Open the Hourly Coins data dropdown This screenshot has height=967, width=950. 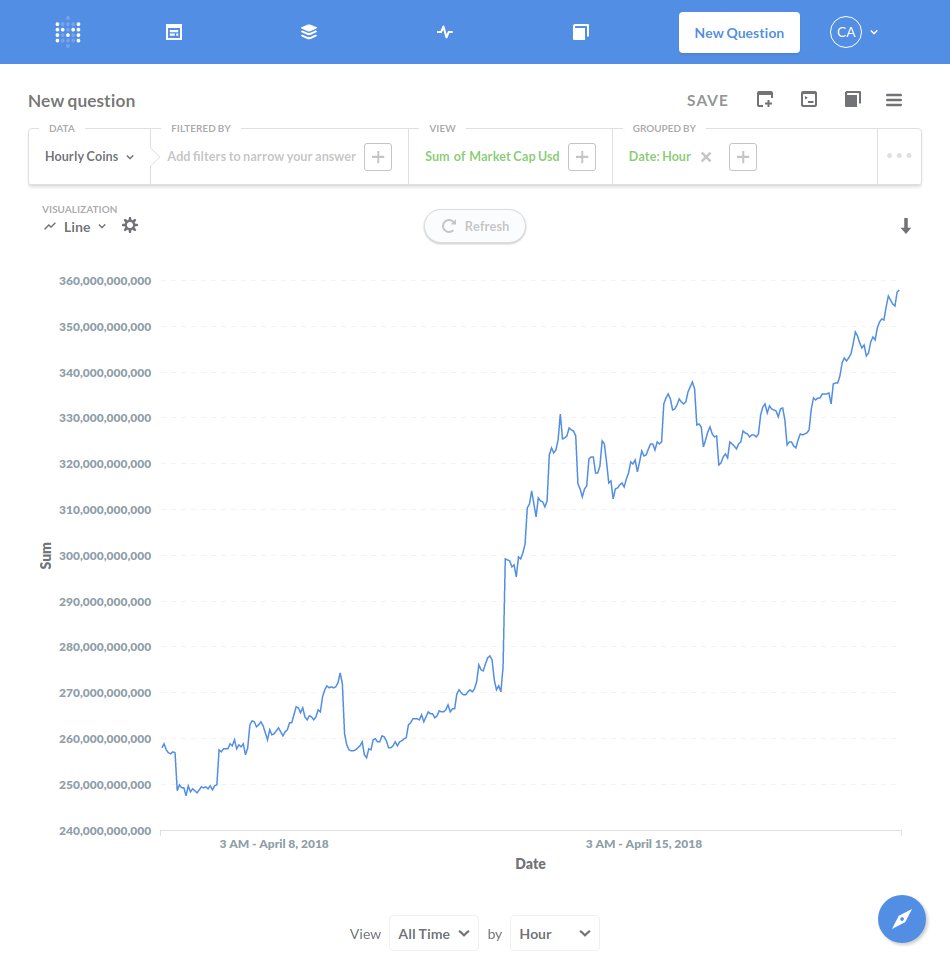coord(89,157)
